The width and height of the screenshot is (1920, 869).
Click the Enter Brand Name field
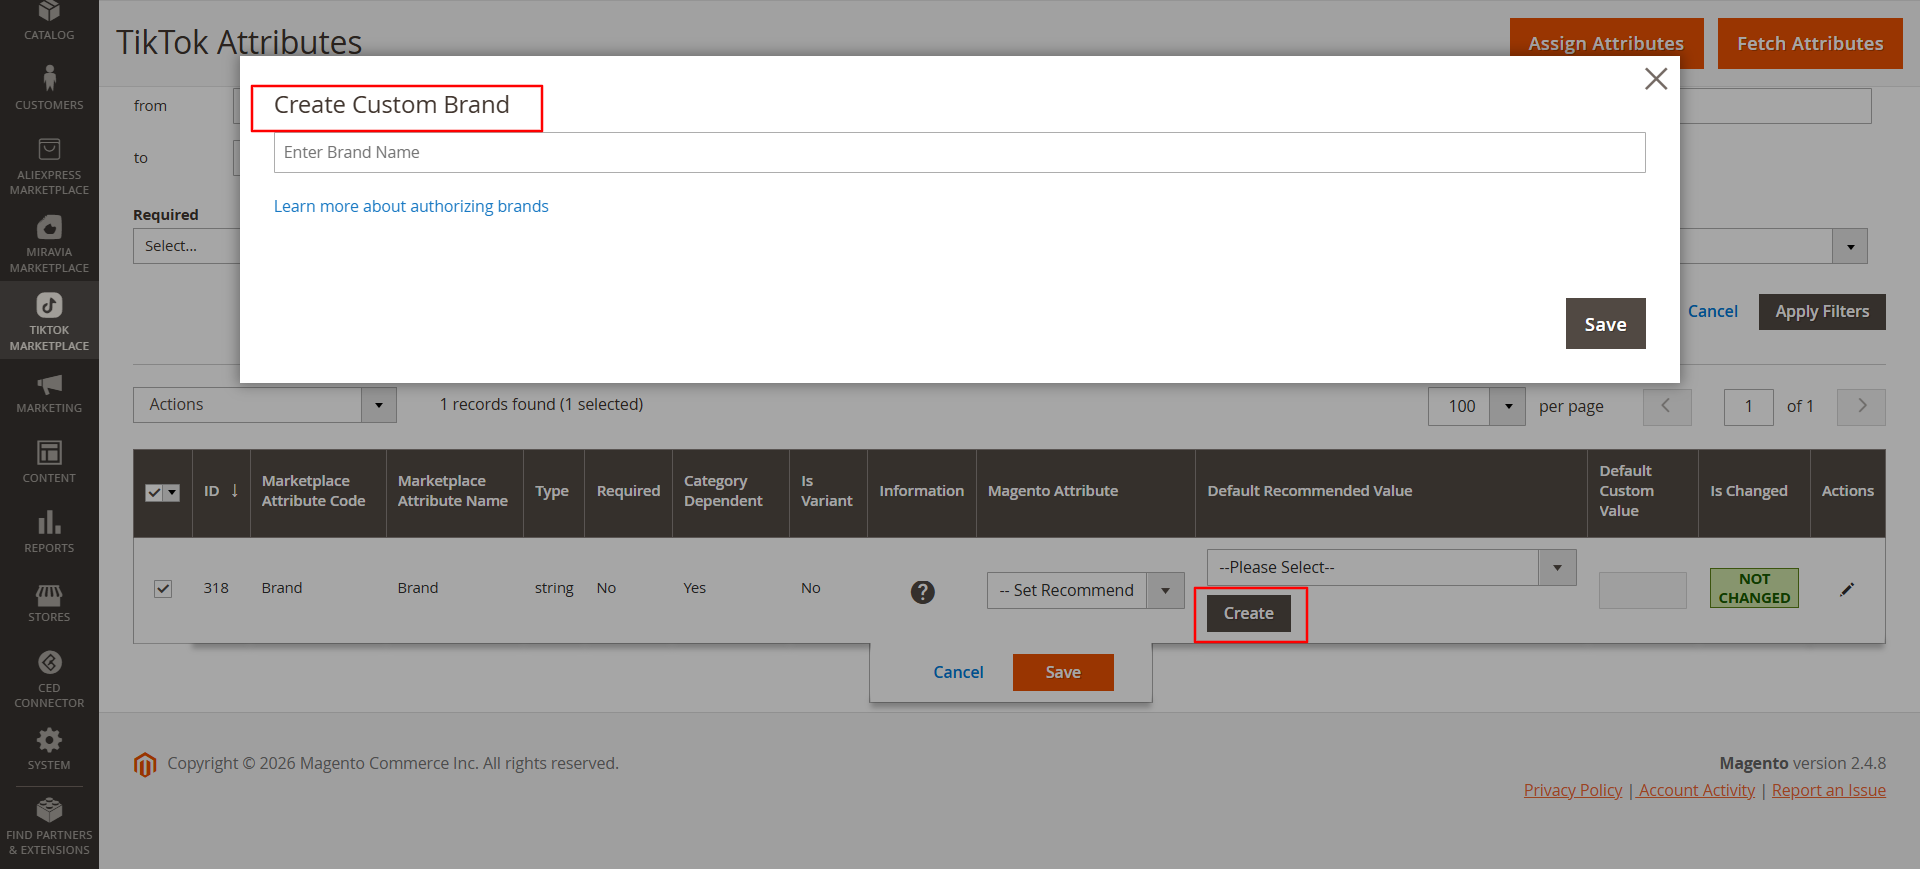click(958, 153)
